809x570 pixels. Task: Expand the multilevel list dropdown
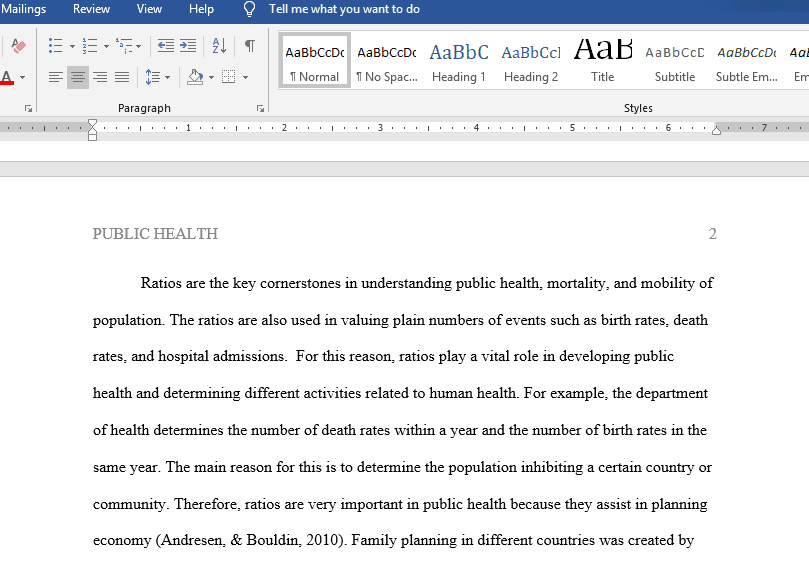(139, 46)
